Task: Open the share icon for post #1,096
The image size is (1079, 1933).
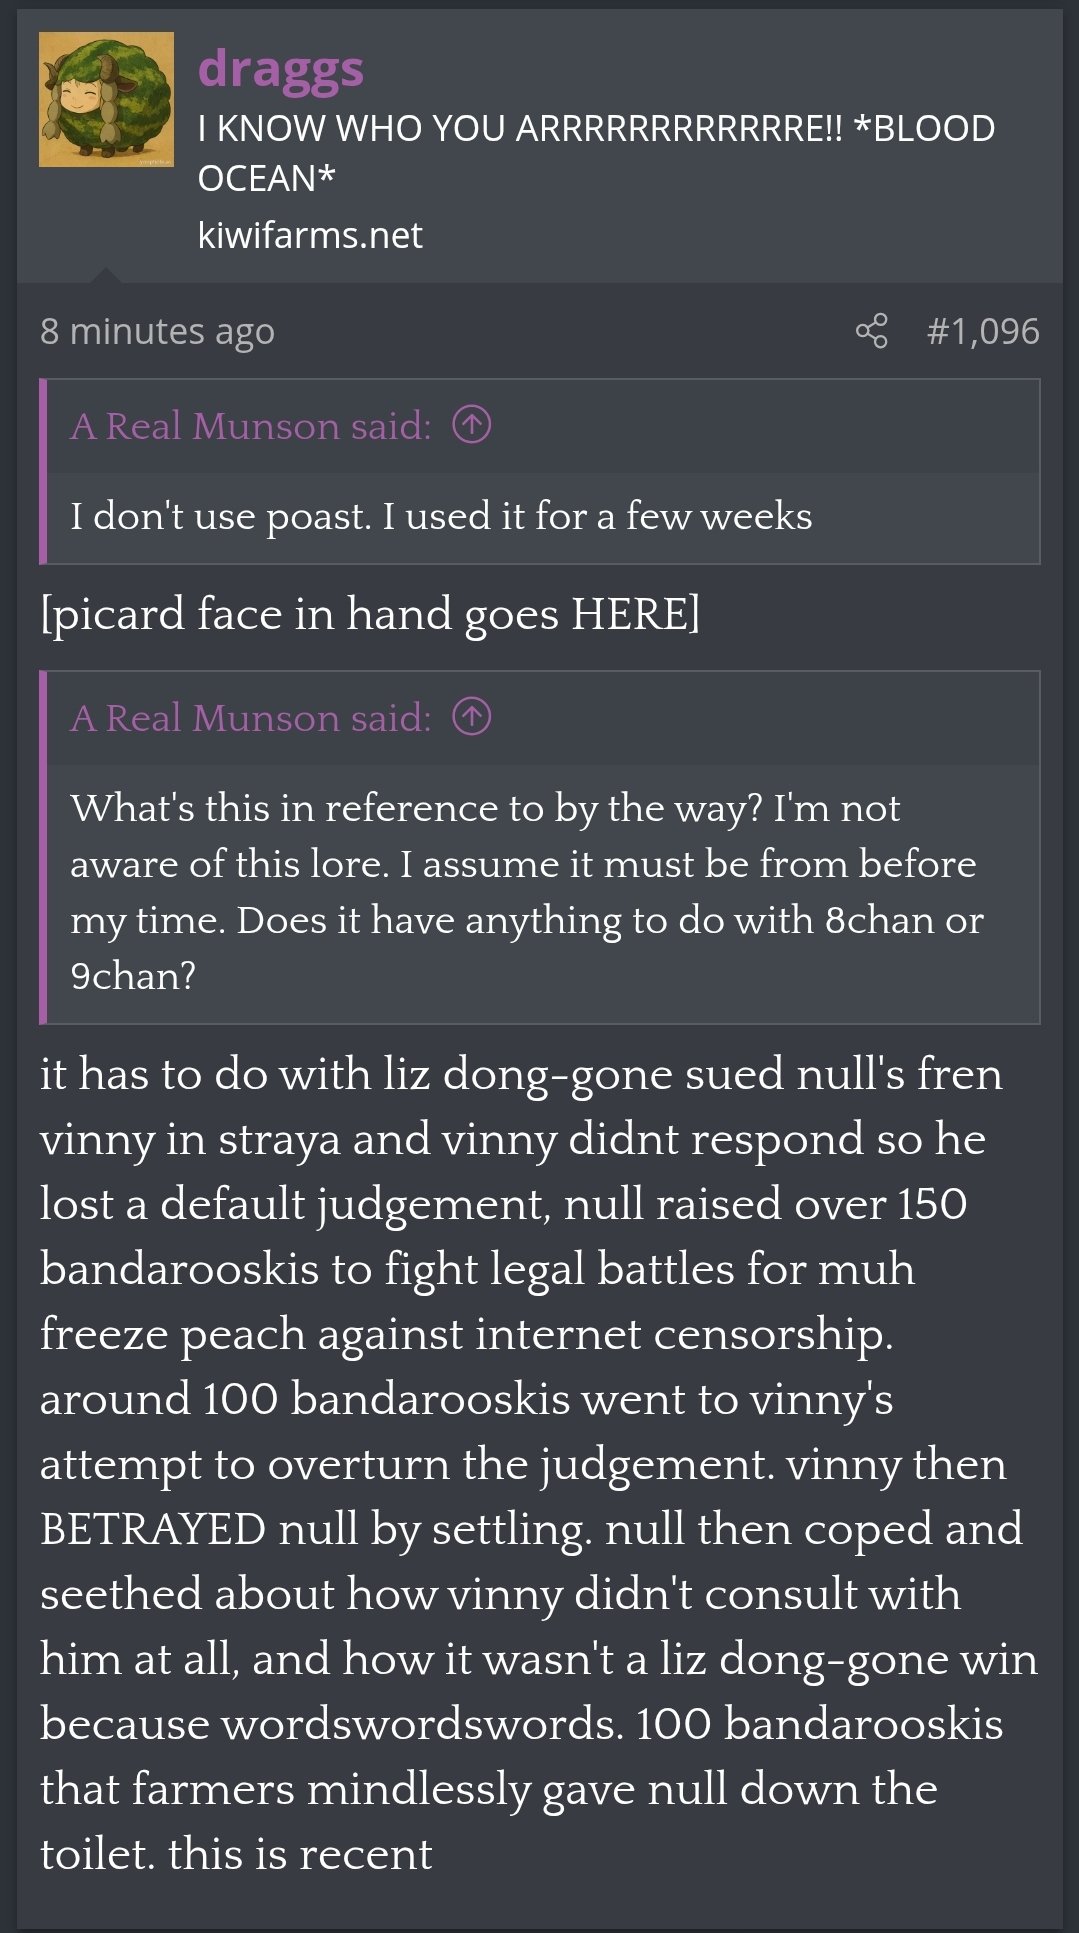Action: (871, 331)
